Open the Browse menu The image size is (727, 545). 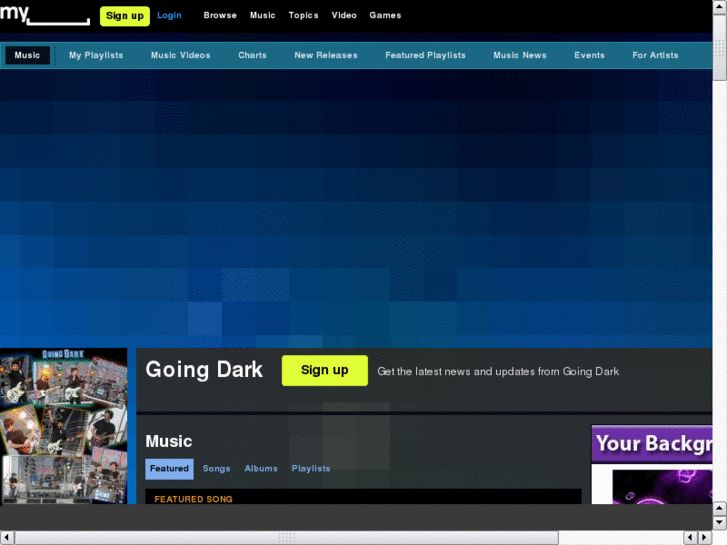click(x=220, y=15)
